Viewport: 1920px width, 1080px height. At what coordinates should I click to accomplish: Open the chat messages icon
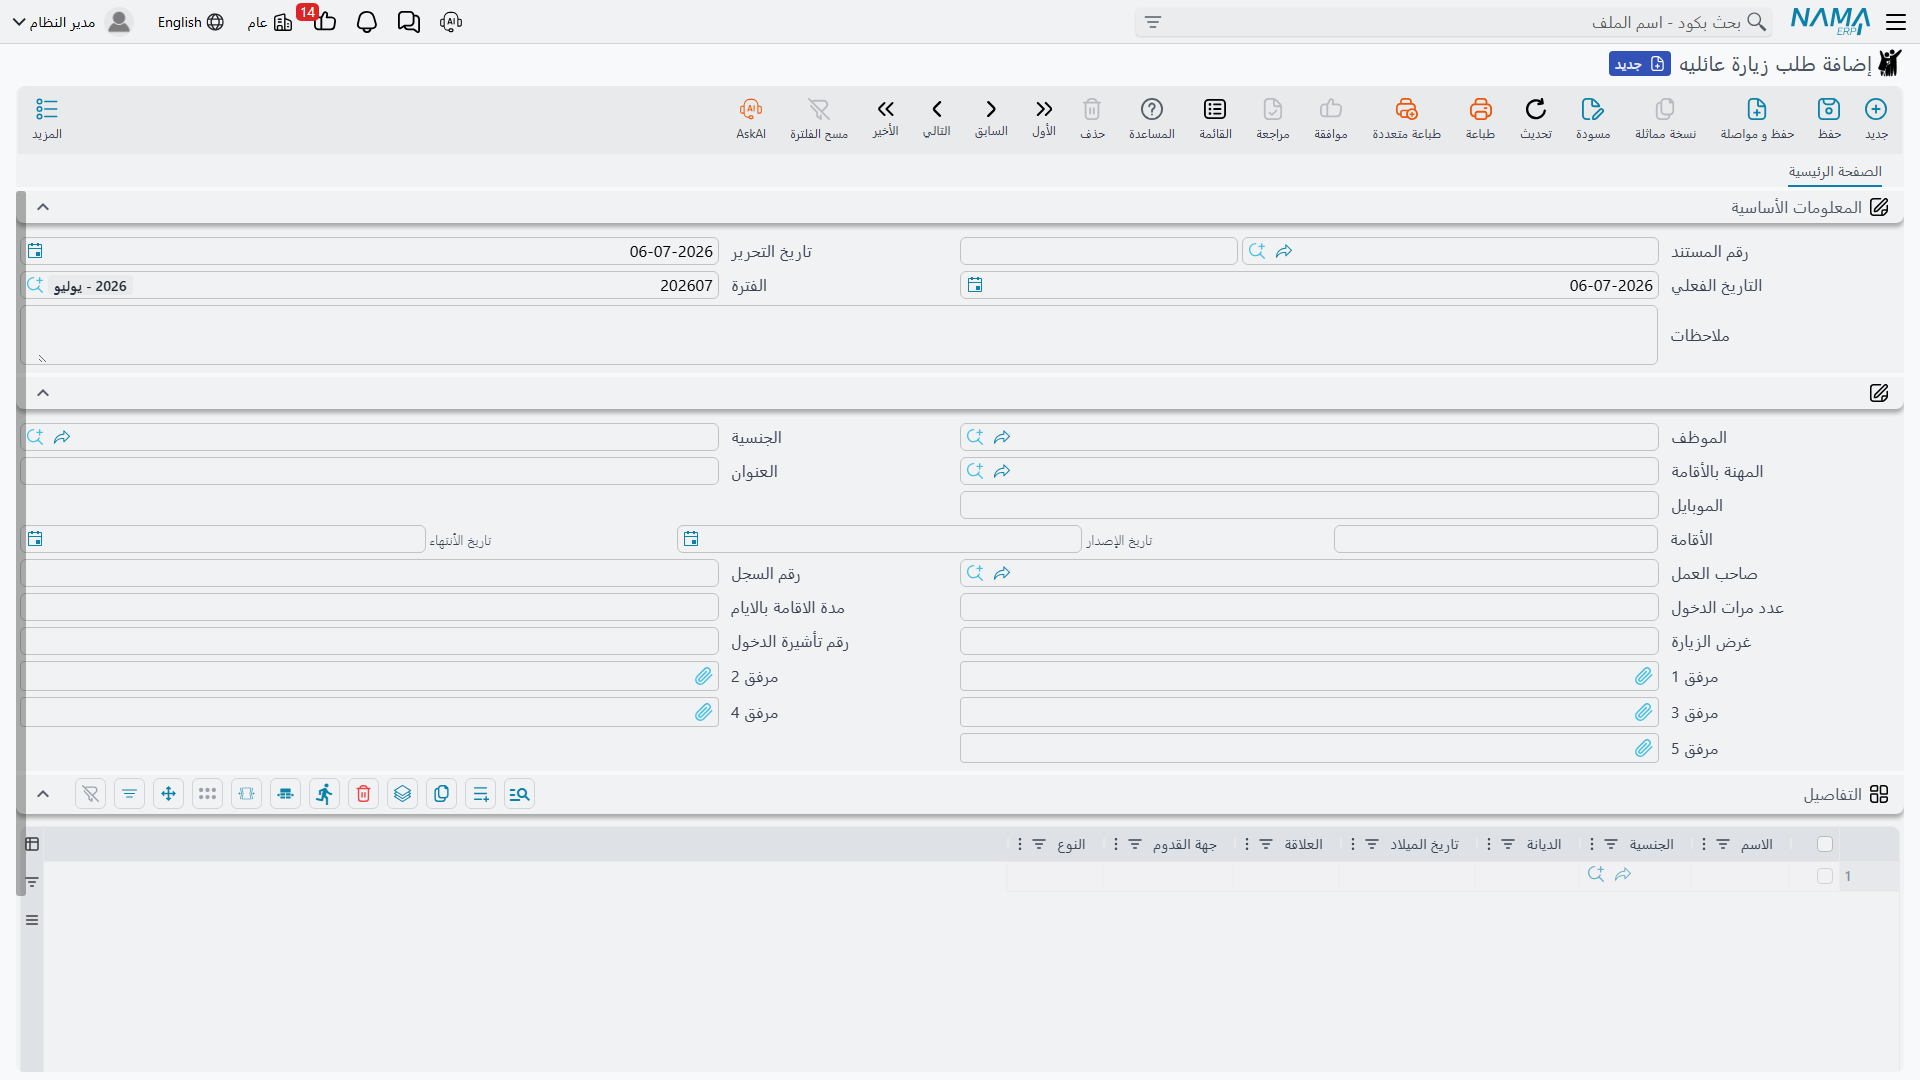[x=409, y=22]
